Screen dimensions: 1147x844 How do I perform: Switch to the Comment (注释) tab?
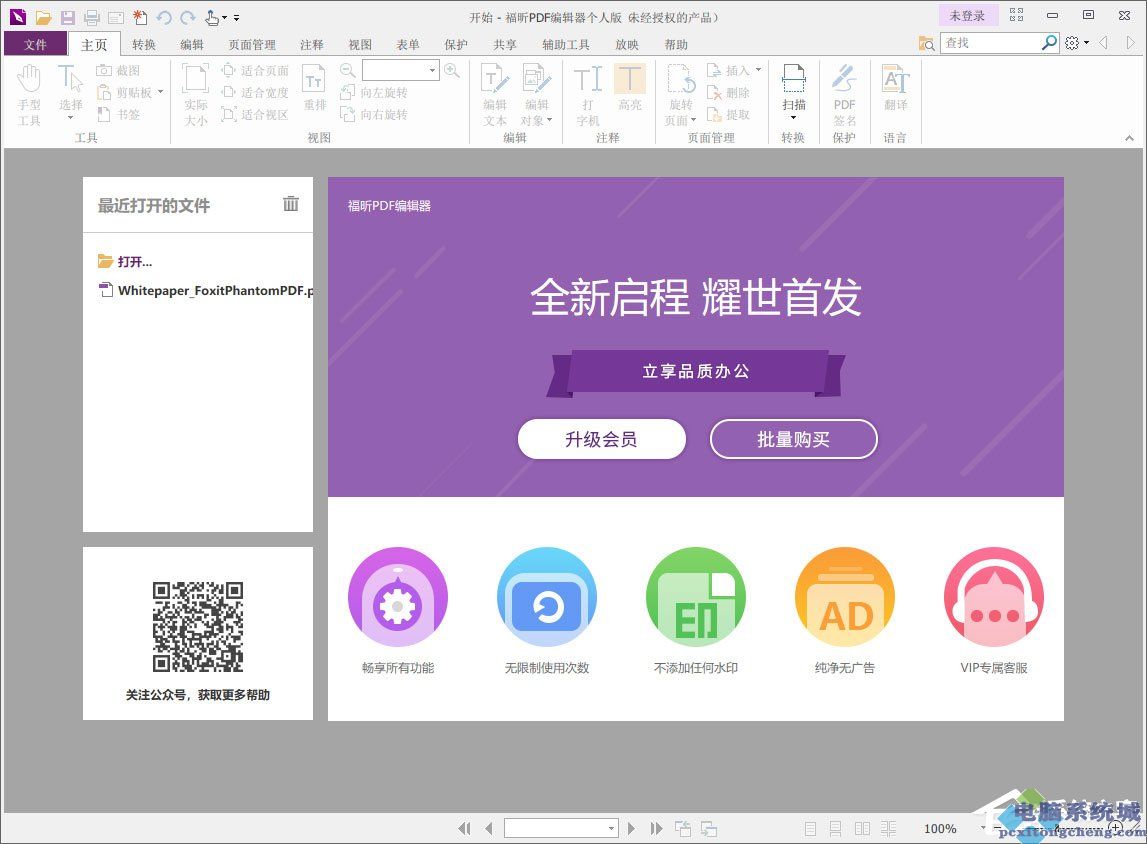coord(312,45)
